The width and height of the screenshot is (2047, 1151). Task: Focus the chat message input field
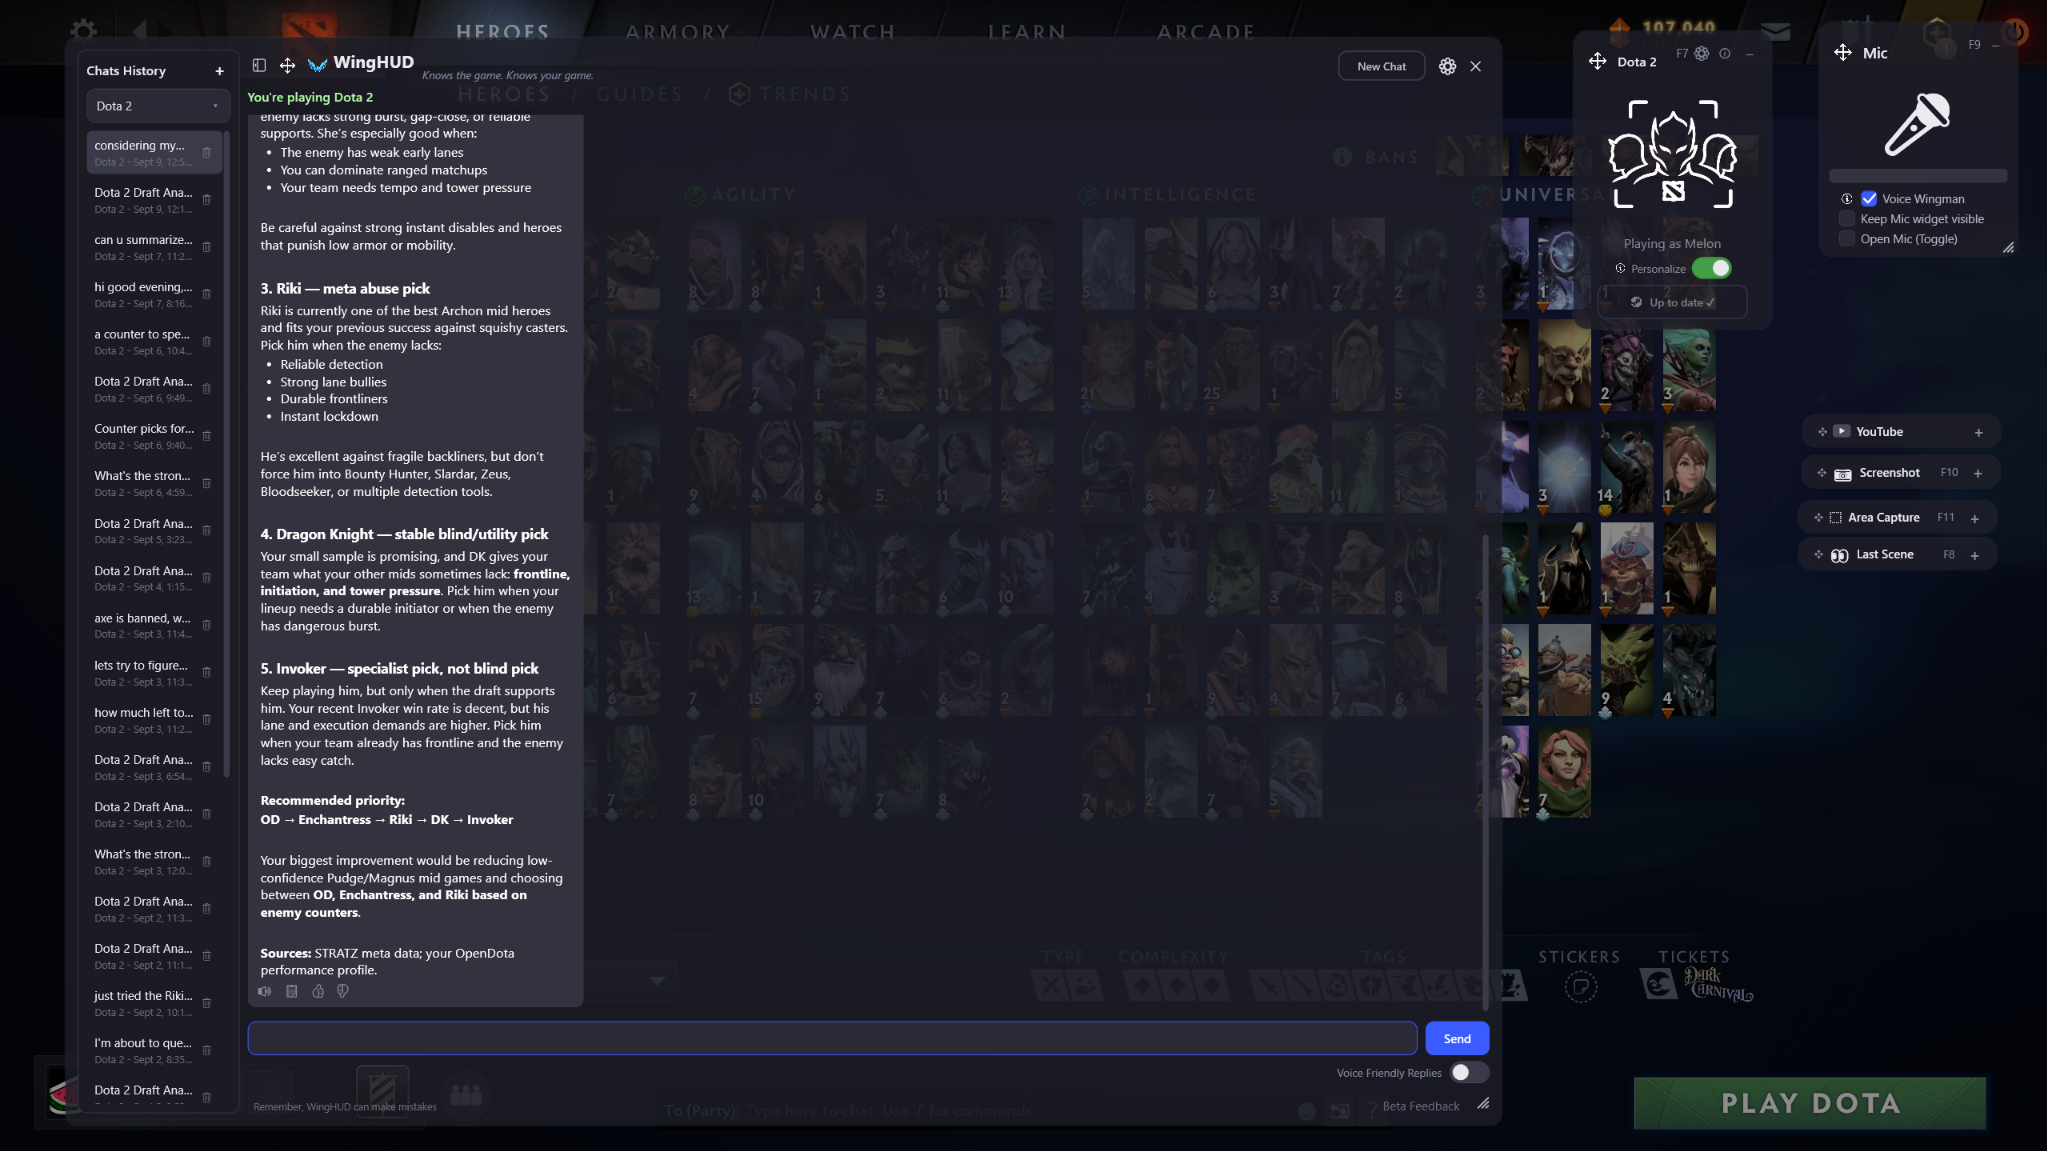coord(832,1038)
